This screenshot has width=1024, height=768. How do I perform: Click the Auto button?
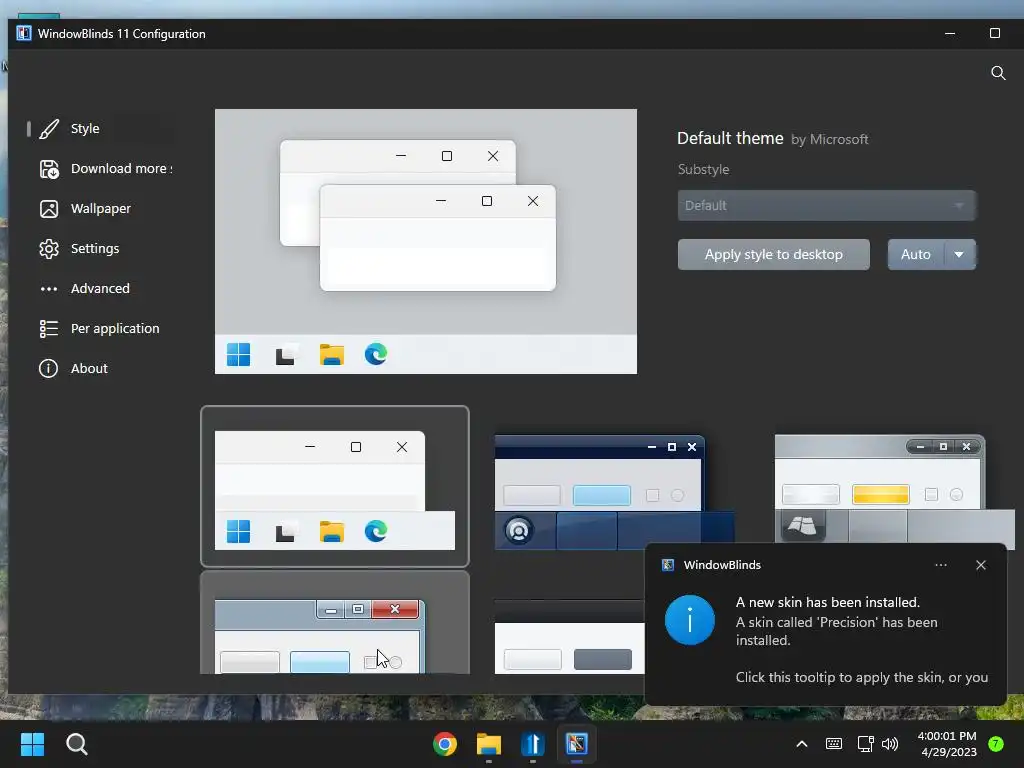pyautogui.click(x=916, y=254)
